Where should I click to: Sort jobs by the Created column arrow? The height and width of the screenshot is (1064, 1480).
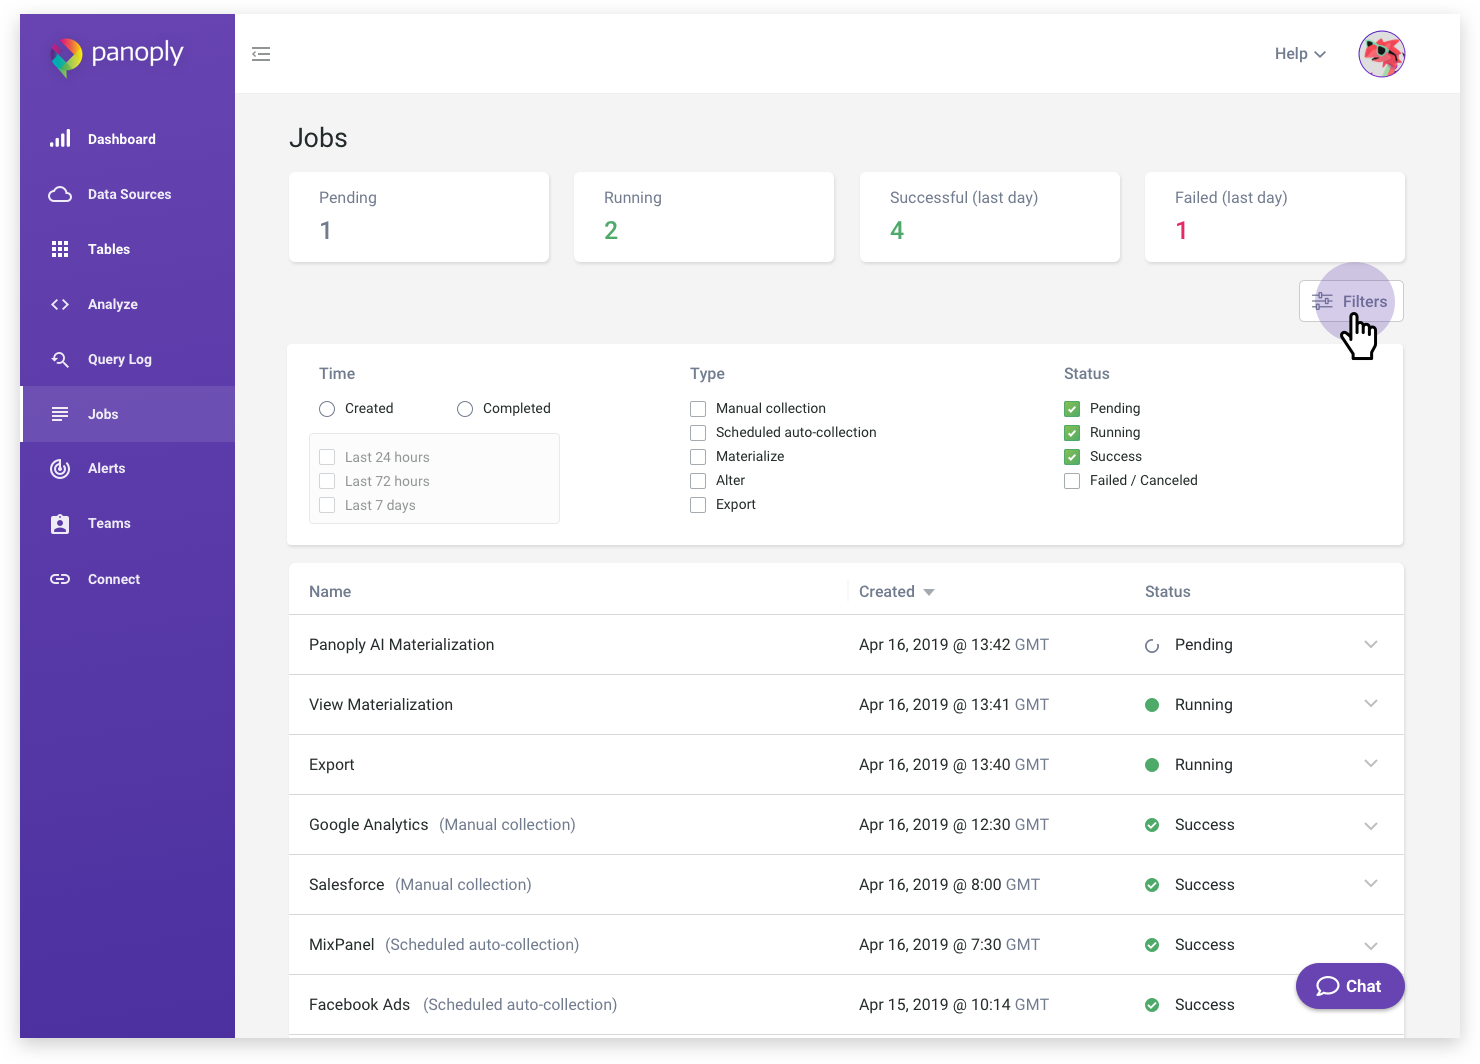point(929,592)
